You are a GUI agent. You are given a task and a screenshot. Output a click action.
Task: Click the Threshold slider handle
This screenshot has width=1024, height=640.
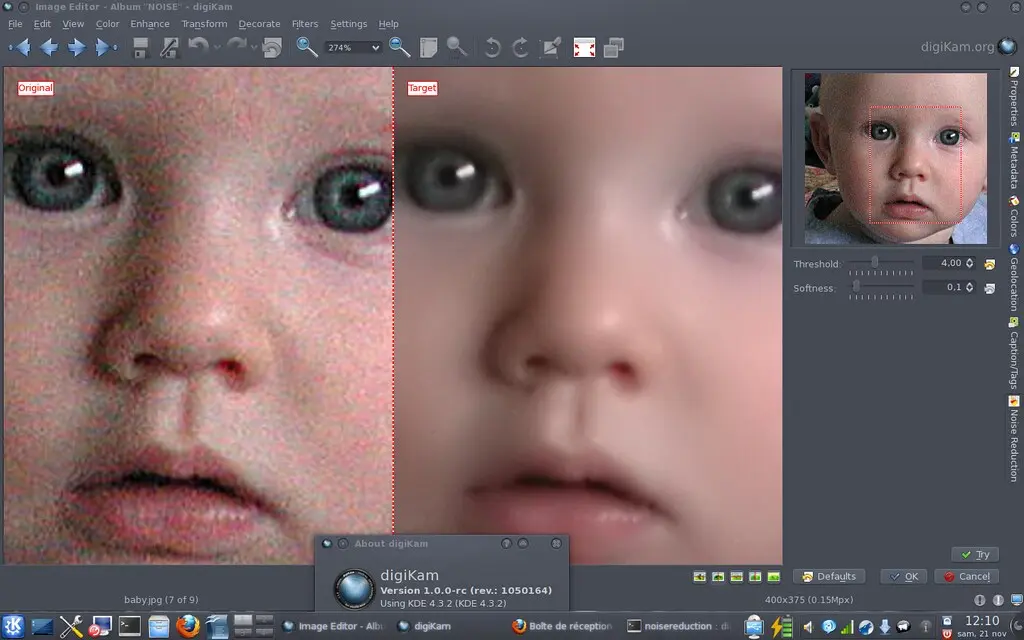[x=875, y=262]
